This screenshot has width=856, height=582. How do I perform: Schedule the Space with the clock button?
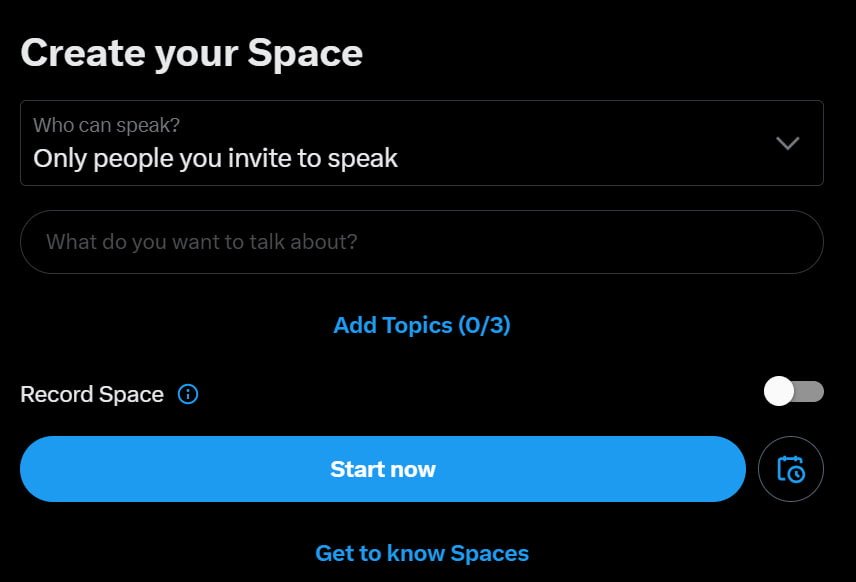790,469
